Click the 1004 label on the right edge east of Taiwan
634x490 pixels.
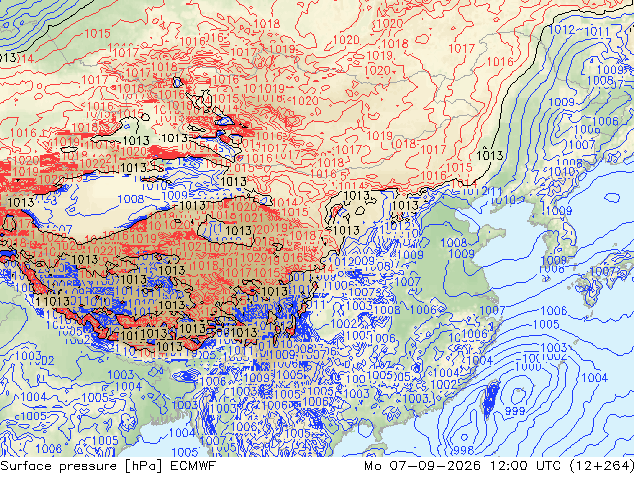pyautogui.click(x=594, y=378)
